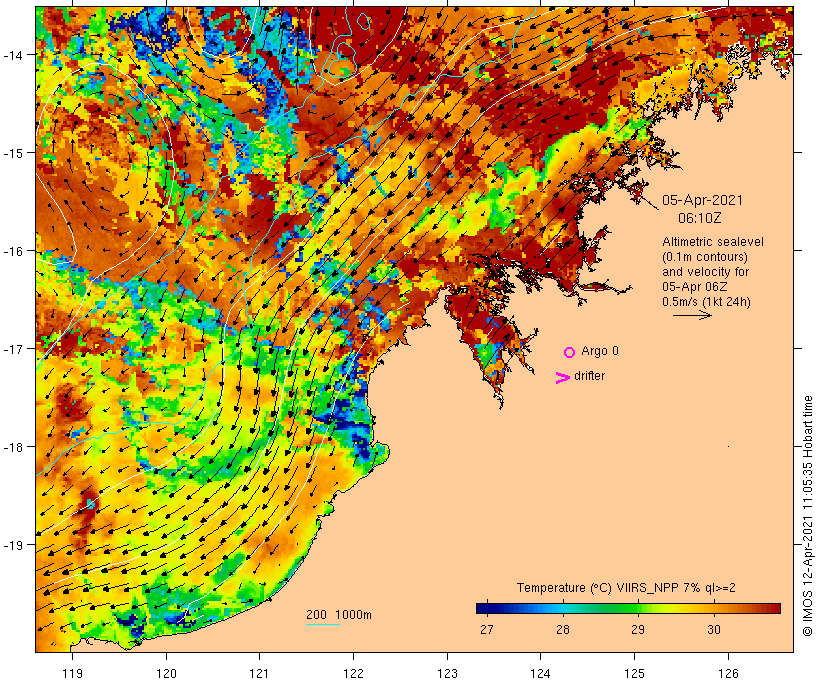Screen dimensions: 820x680
Task: Click longitude axis label 122
Action: pos(354,673)
